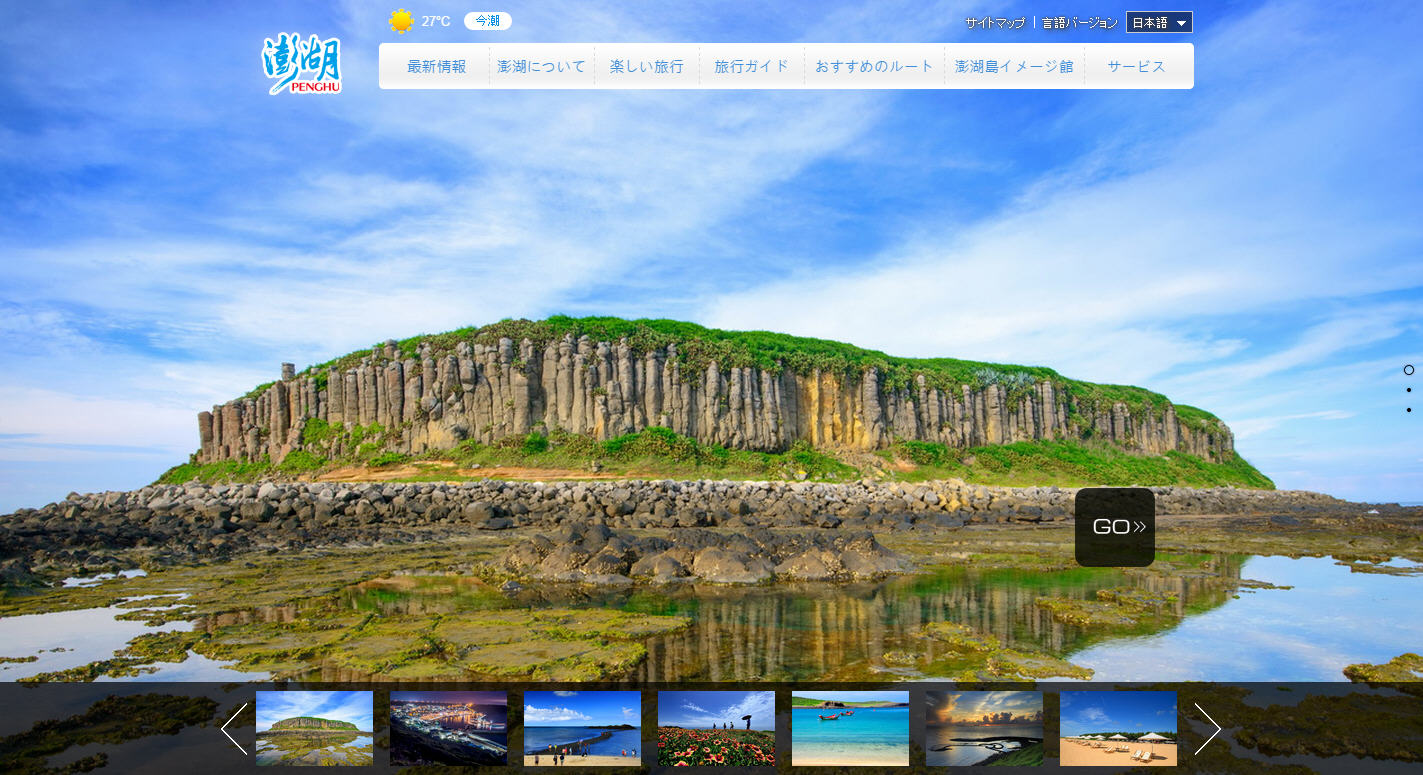Click the Penghu logo
The image size is (1423, 775).
coord(302,65)
